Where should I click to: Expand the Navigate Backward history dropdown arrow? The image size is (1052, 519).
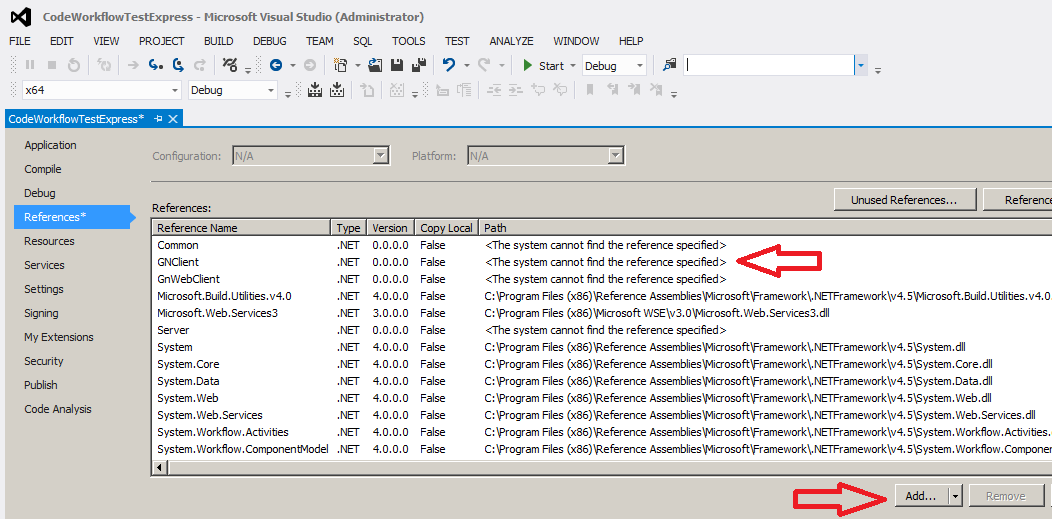[293, 66]
